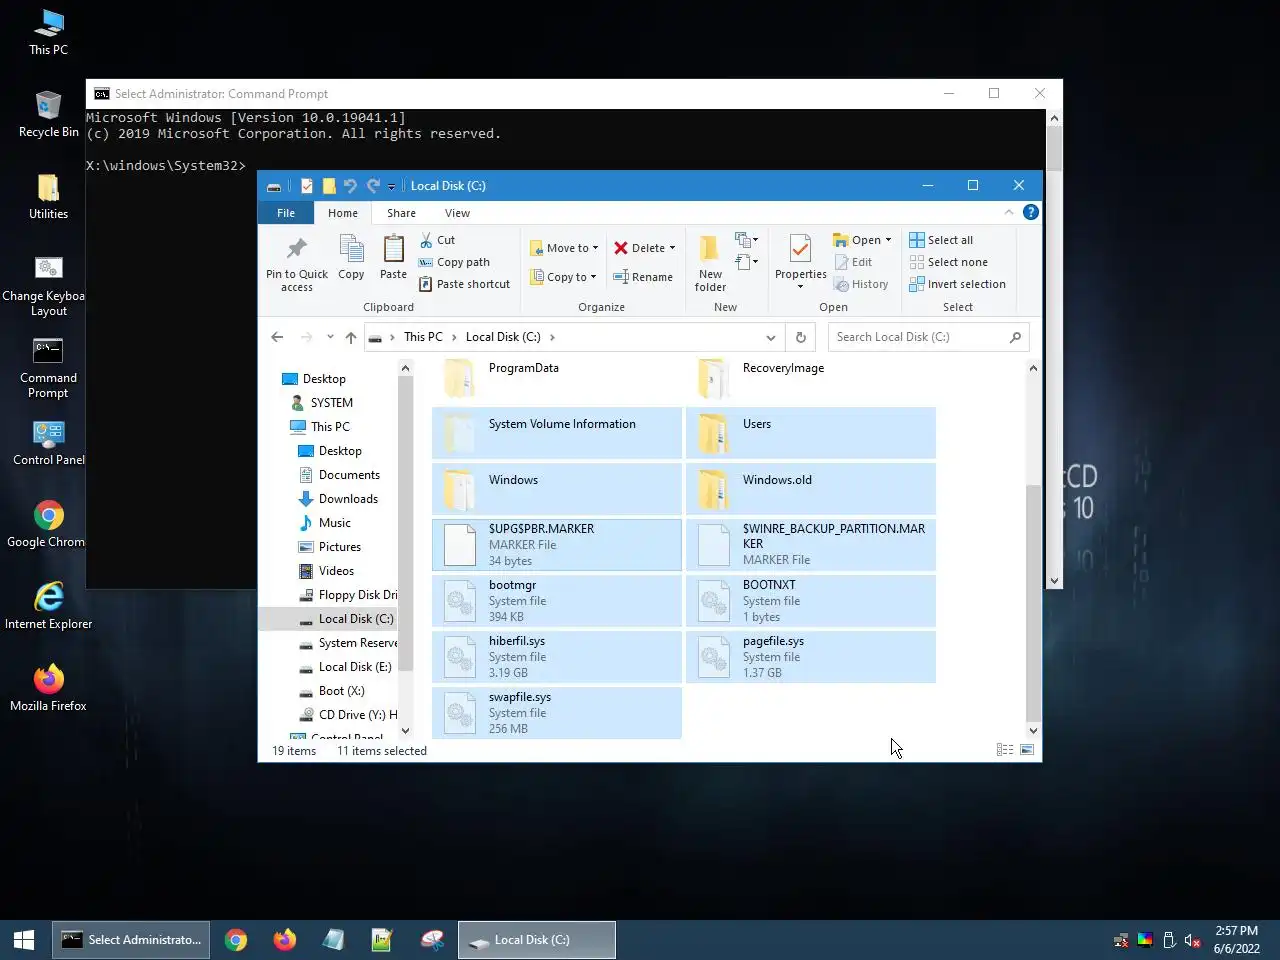Click Copy path in the ribbon
The width and height of the screenshot is (1280, 960).
[454, 262]
